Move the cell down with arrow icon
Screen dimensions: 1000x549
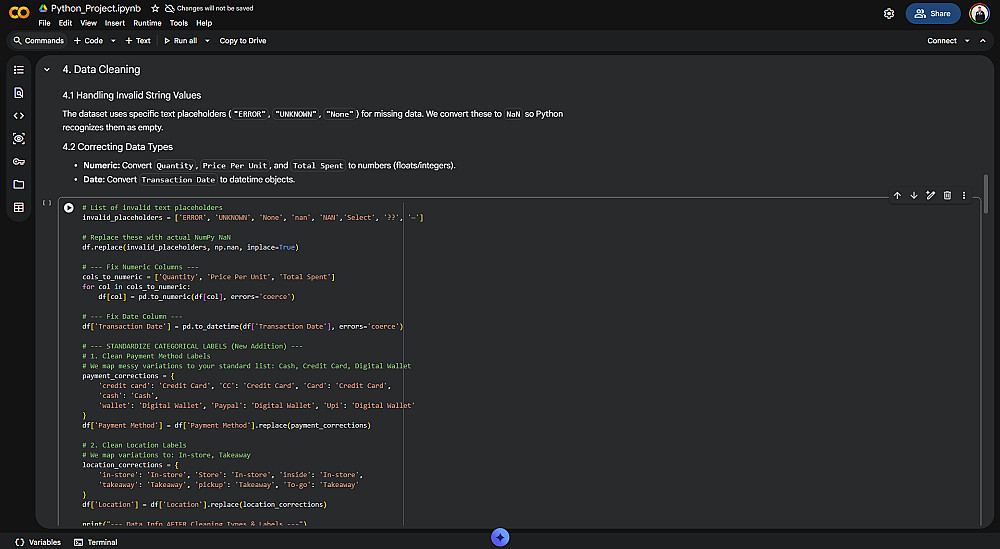(x=914, y=195)
